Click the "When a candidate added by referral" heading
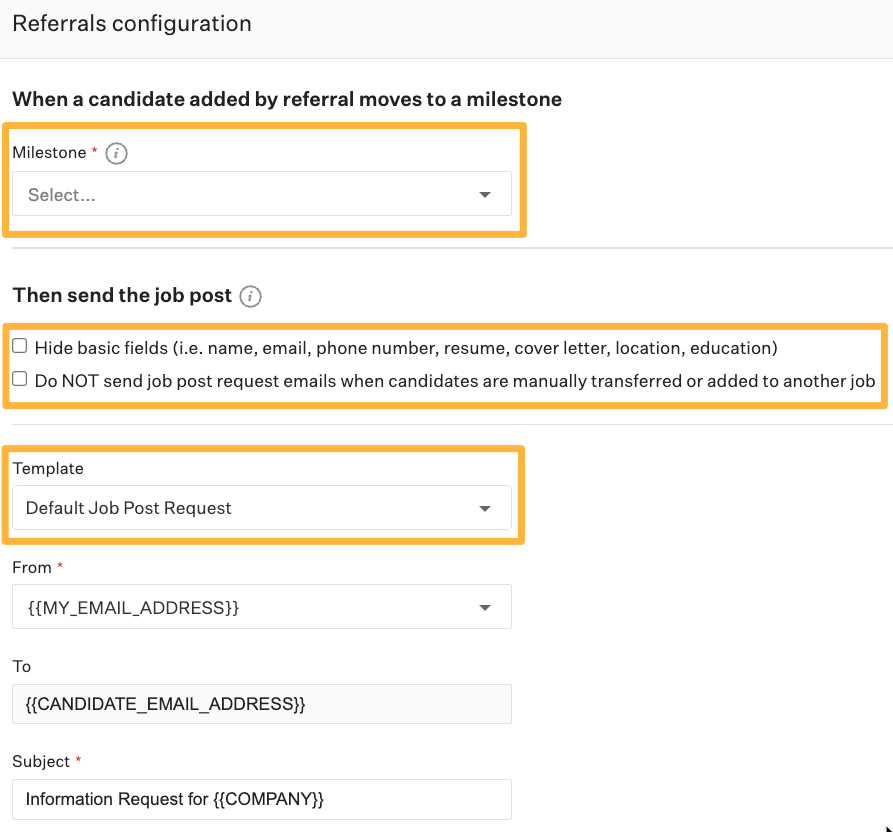The image size is (893, 832). (x=287, y=99)
